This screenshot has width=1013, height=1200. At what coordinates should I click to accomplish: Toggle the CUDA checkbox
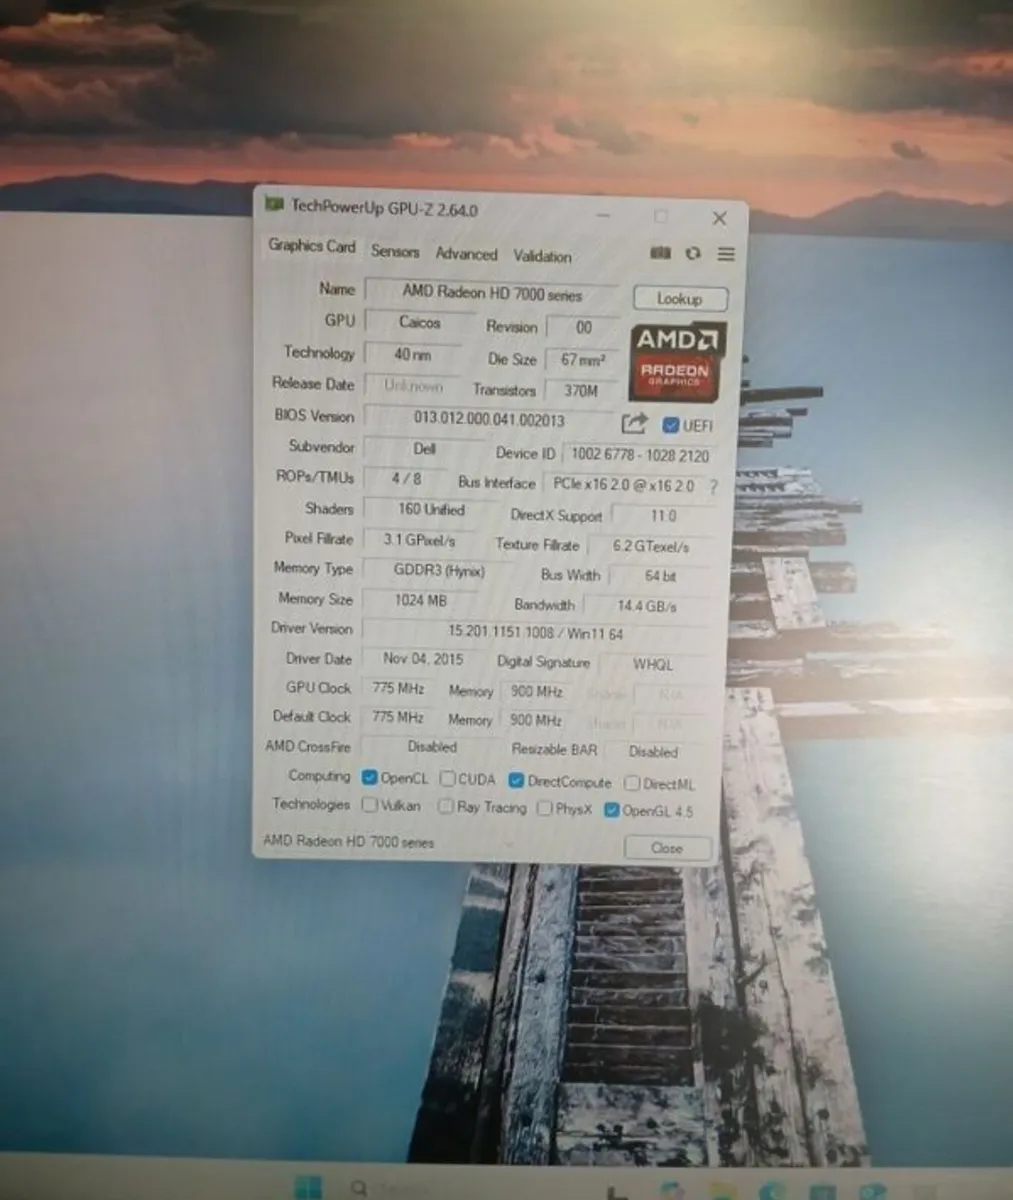(x=448, y=779)
